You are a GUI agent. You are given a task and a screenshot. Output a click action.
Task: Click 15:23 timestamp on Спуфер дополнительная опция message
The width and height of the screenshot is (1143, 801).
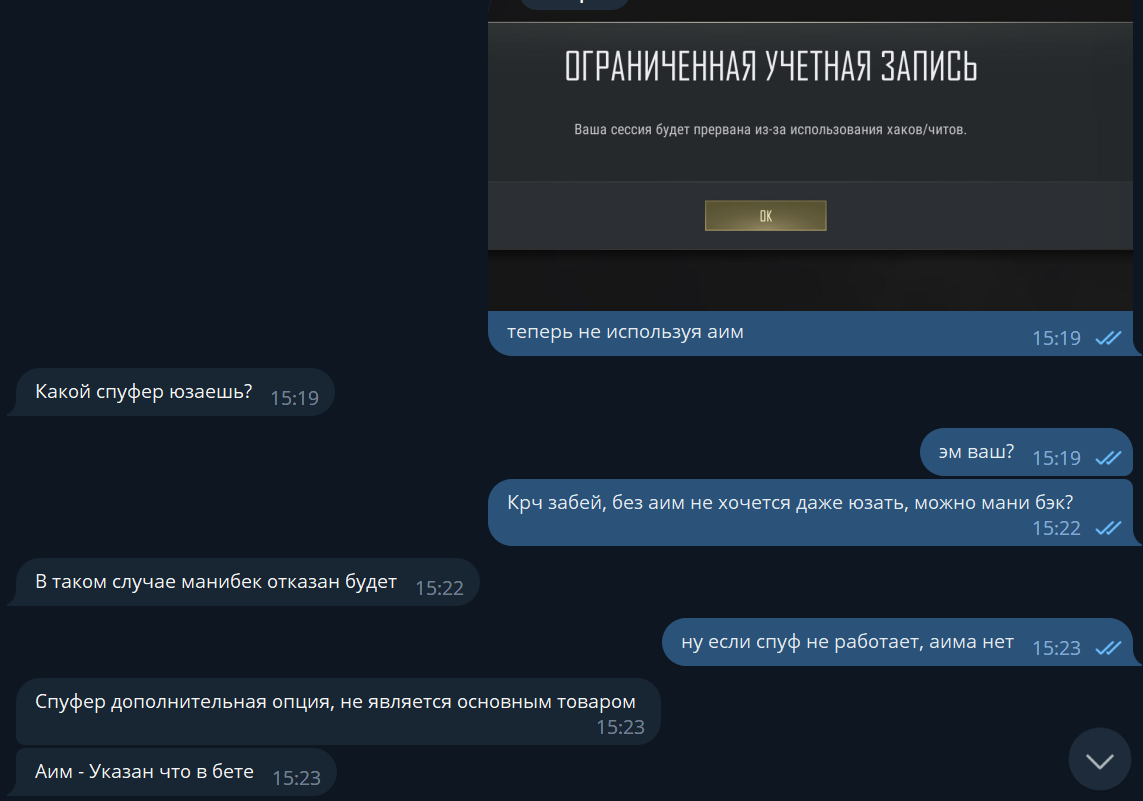(x=620, y=727)
